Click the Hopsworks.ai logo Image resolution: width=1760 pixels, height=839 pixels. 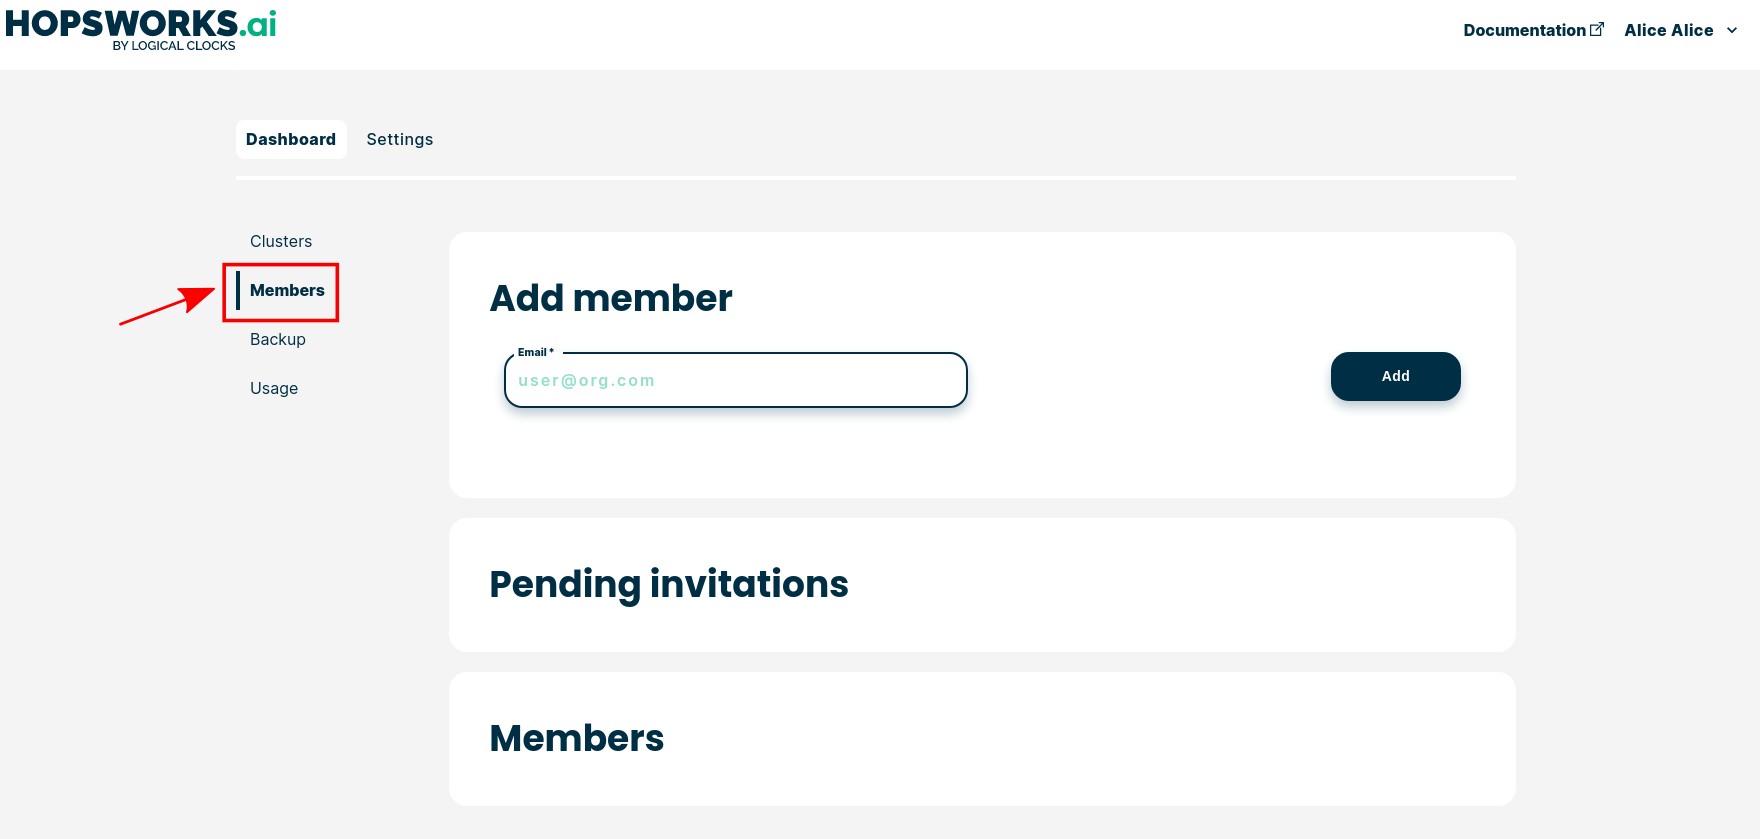pos(140,24)
